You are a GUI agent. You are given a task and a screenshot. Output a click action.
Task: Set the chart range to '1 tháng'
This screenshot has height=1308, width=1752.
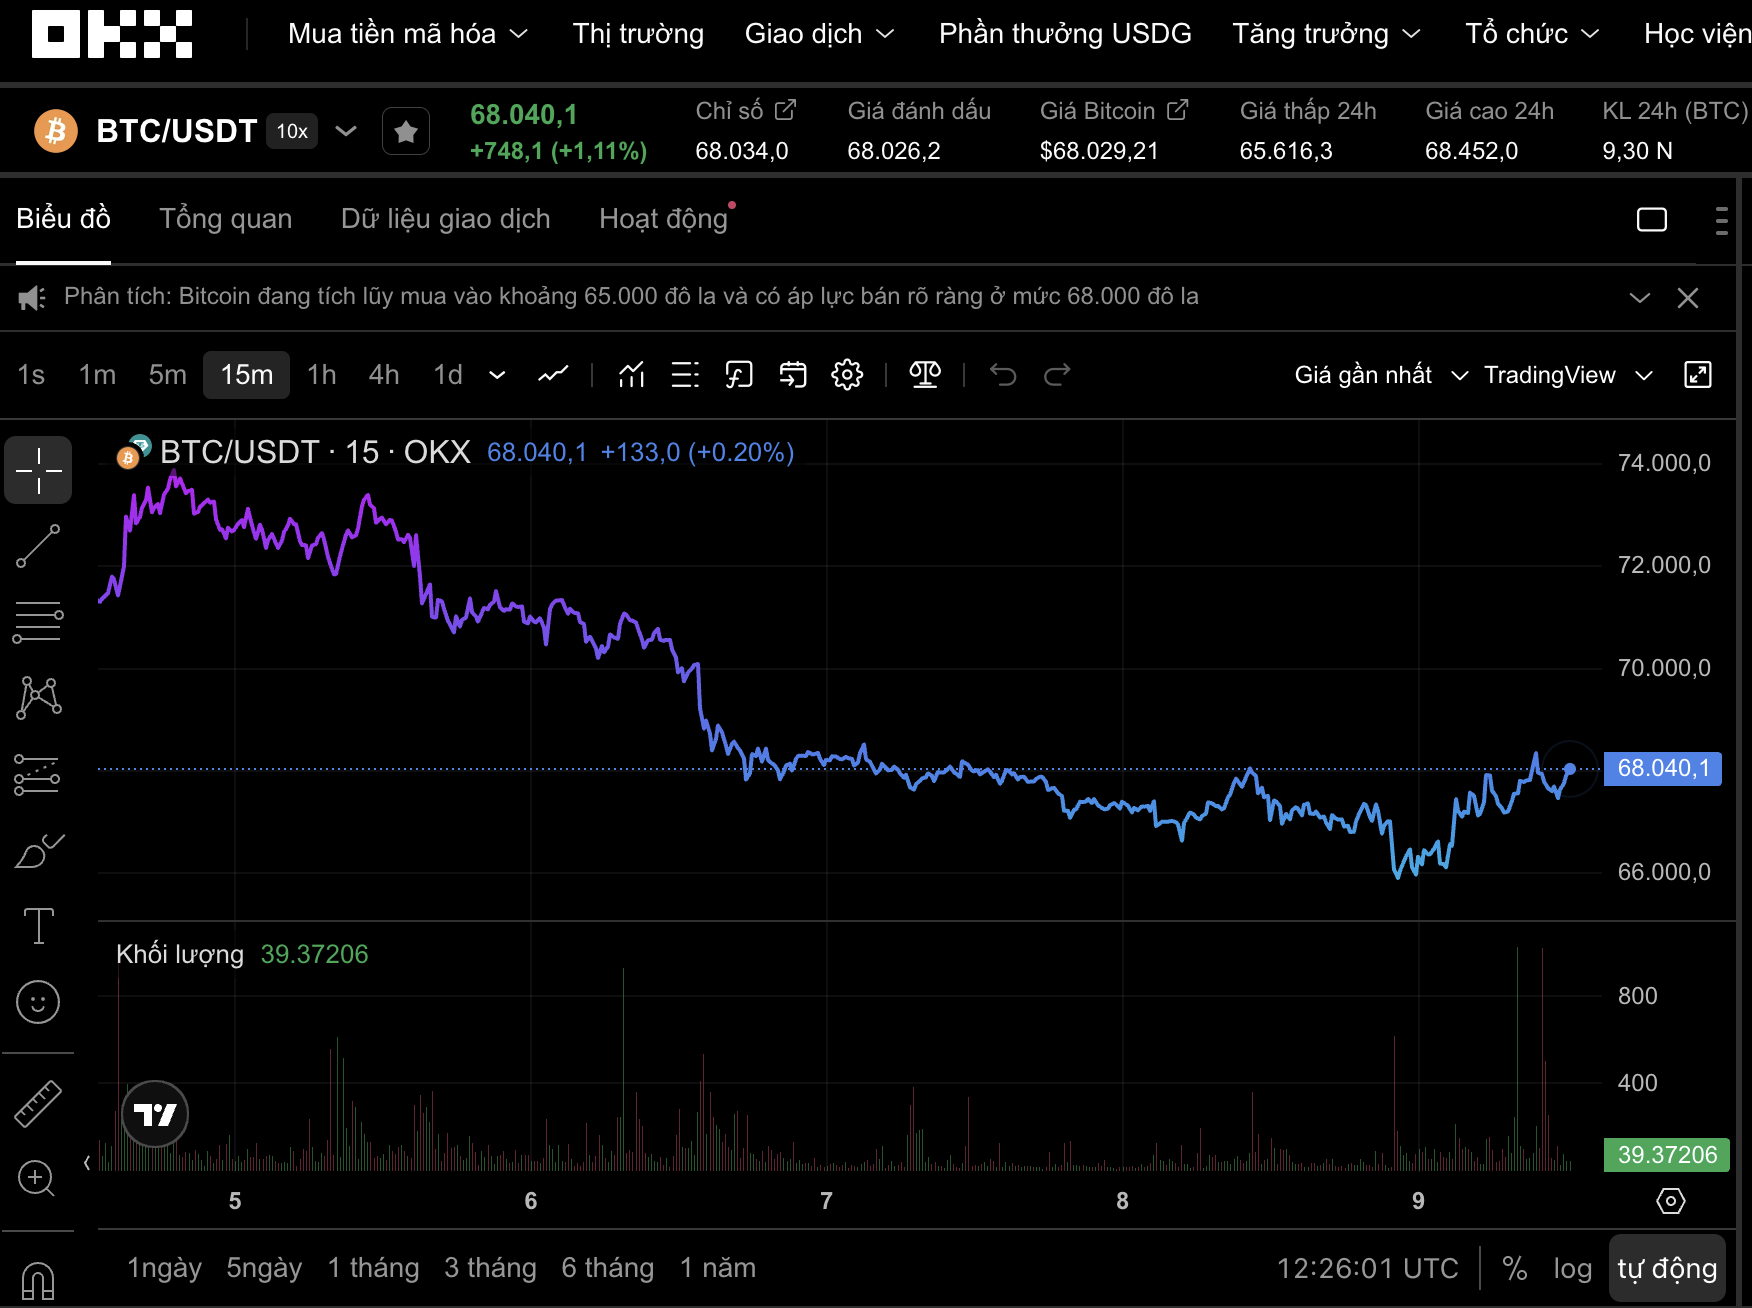click(x=373, y=1268)
